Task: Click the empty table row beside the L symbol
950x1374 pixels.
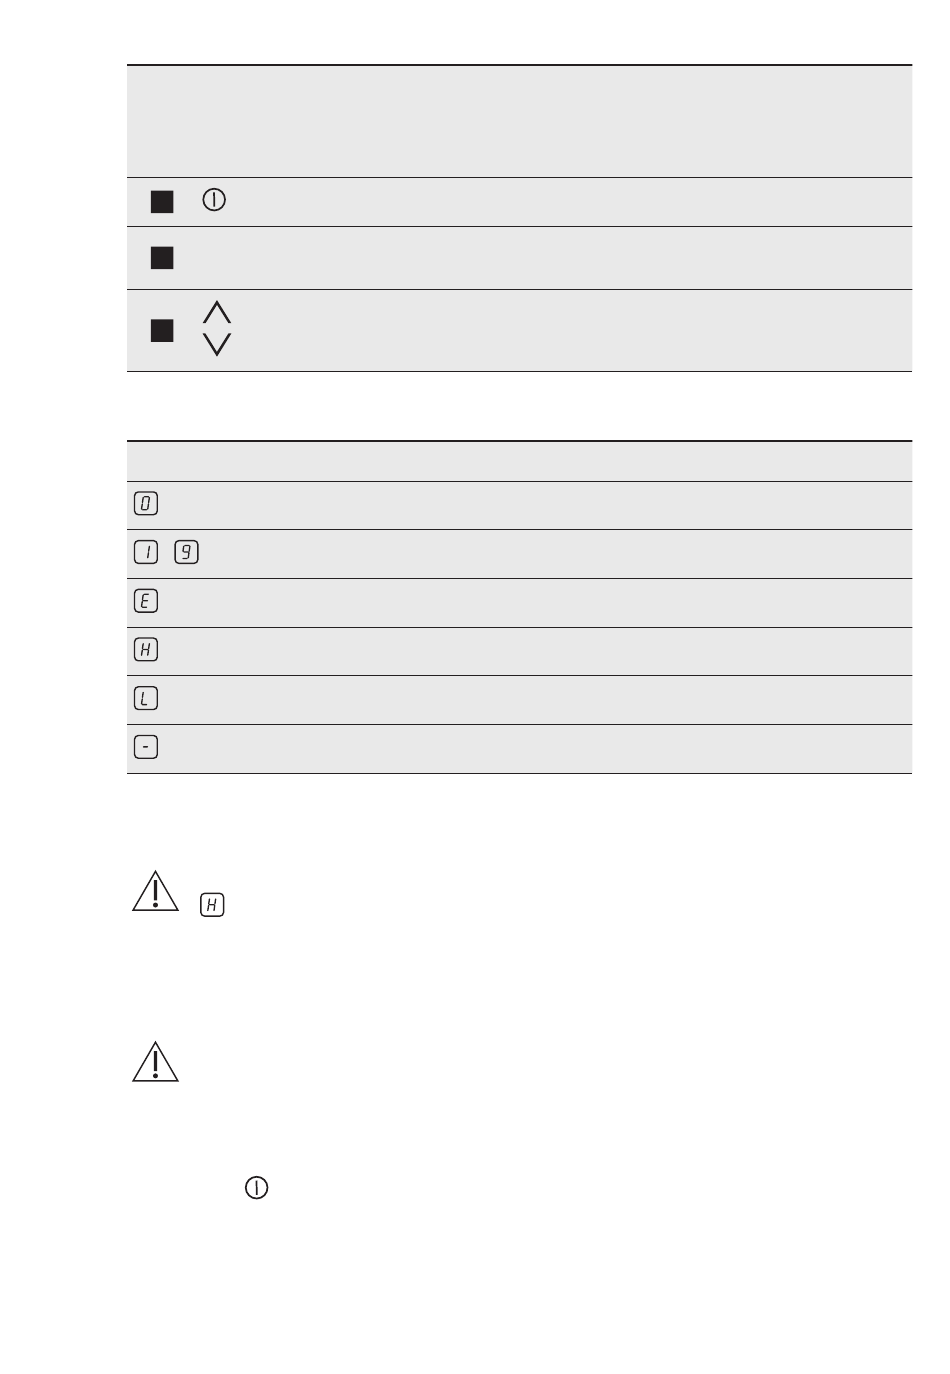Action: 519,700
